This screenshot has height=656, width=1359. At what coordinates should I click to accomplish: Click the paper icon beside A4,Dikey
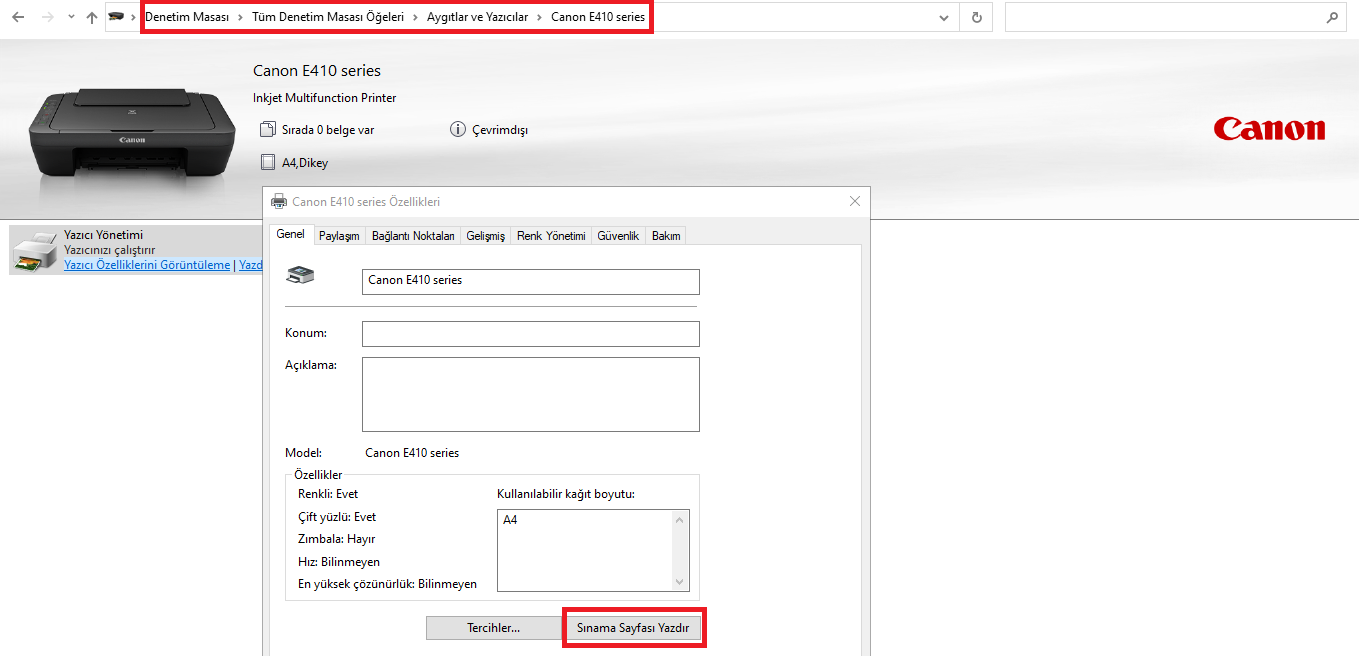click(x=267, y=162)
